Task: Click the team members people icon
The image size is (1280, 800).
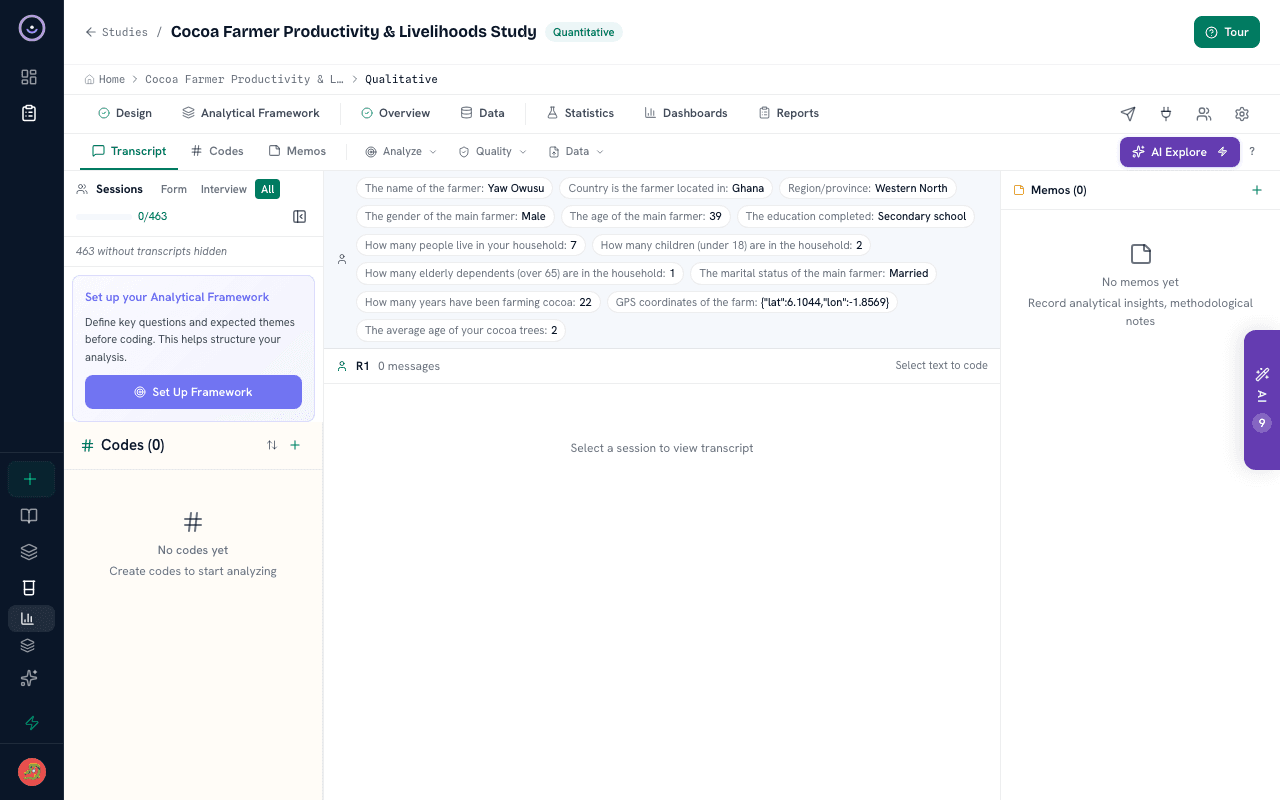Action: 1204,114
